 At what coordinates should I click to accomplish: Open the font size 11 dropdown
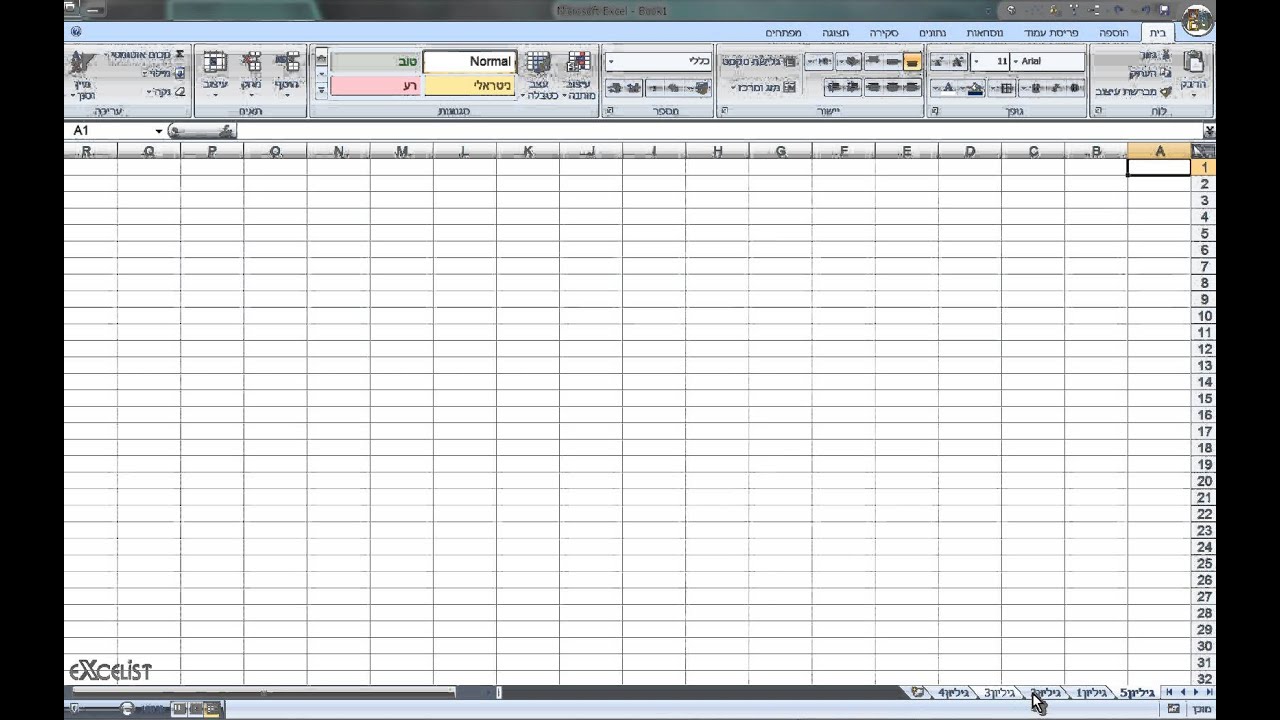click(977, 62)
